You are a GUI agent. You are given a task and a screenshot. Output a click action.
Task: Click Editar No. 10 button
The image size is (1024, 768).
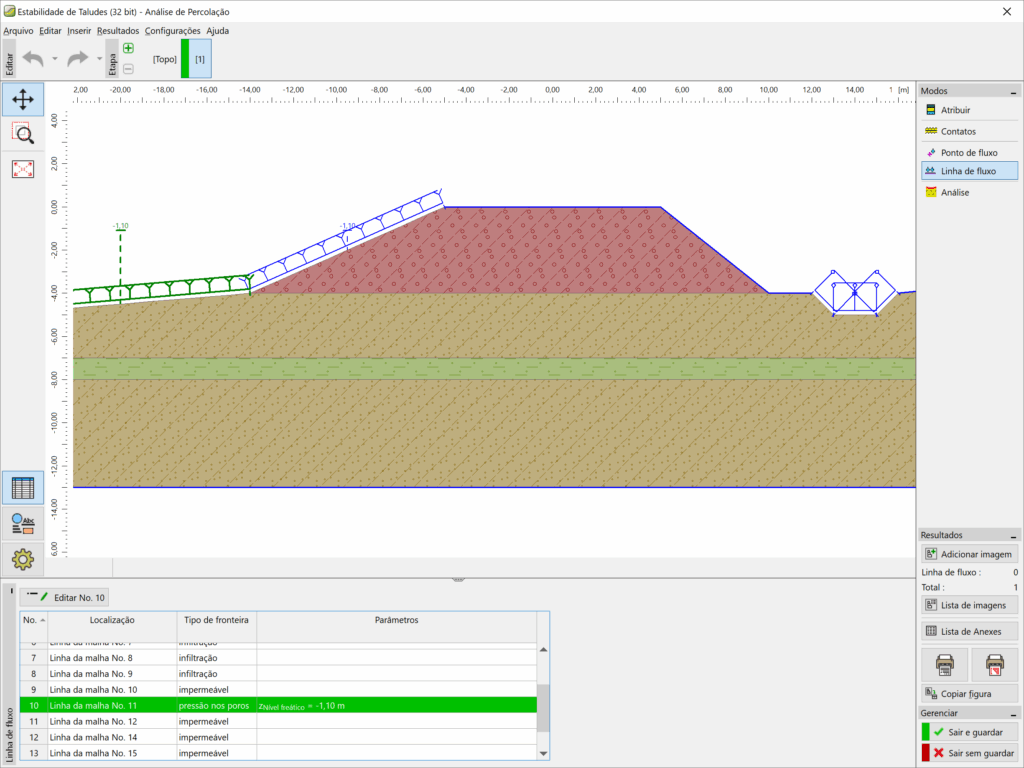[65, 598]
